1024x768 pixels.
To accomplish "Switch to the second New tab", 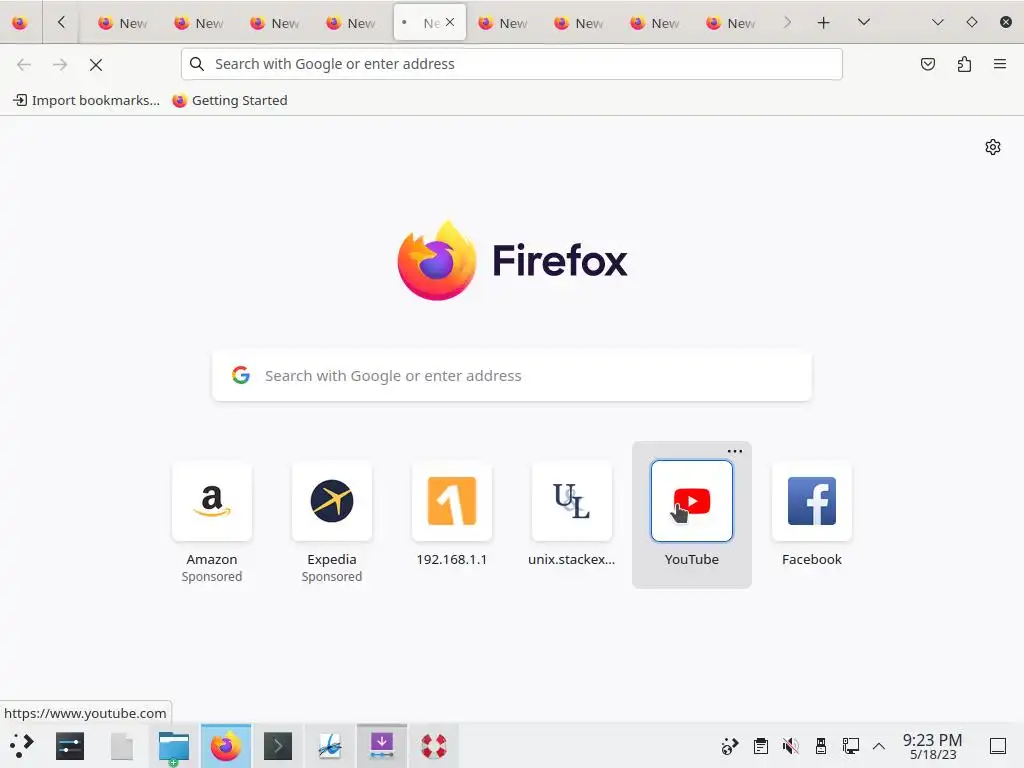I will point(199,23).
